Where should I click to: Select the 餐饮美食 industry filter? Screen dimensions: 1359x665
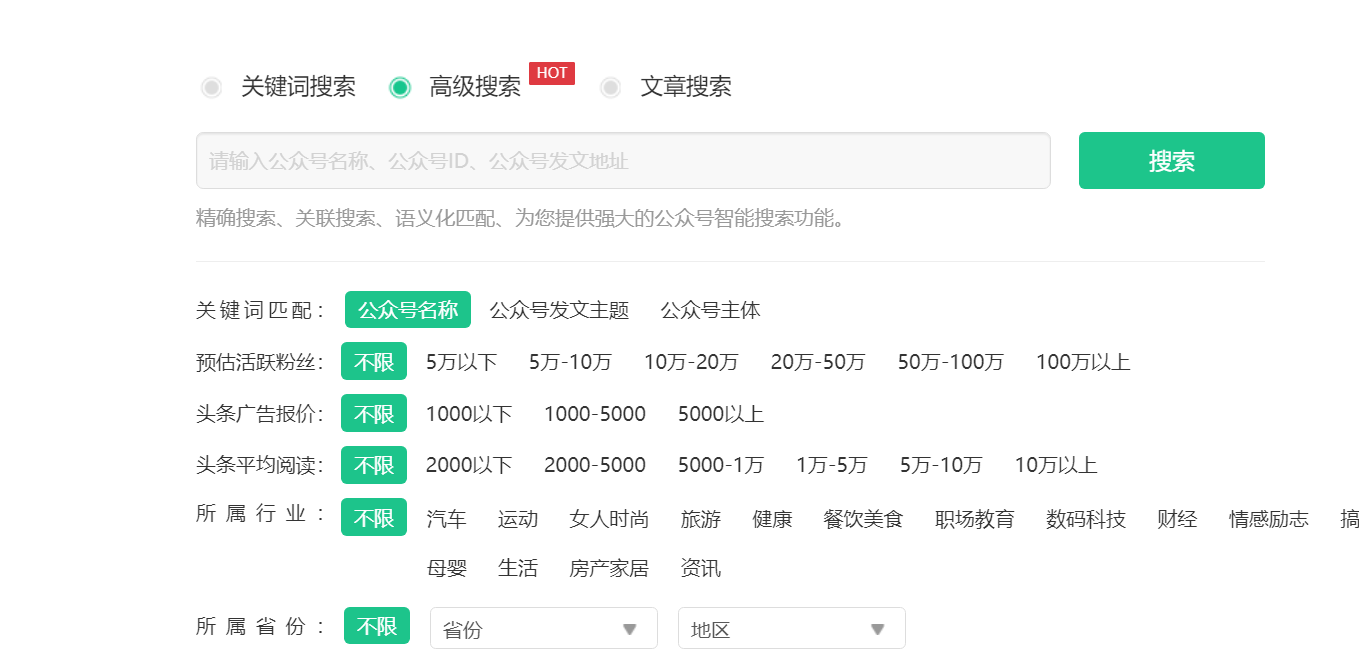point(863,519)
